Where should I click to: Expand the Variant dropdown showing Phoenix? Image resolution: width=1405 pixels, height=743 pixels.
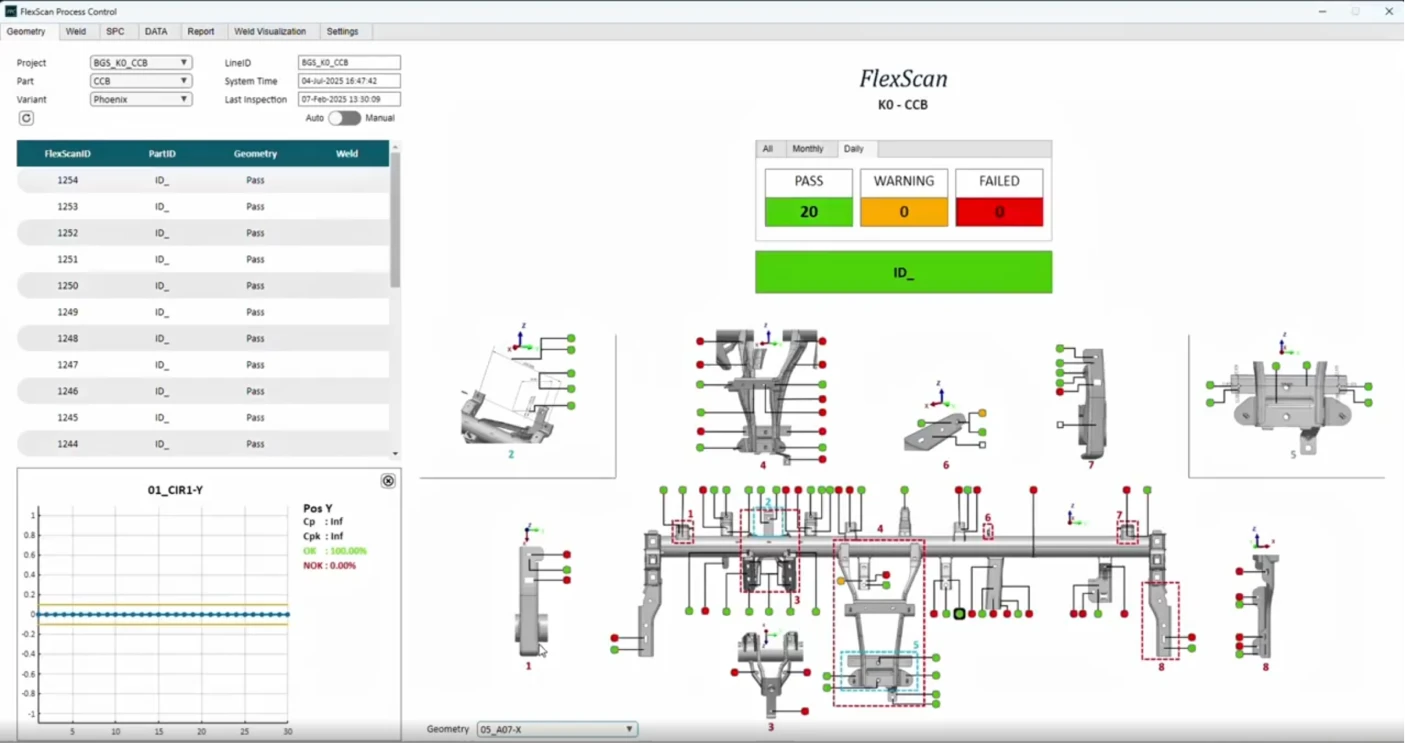pos(140,100)
